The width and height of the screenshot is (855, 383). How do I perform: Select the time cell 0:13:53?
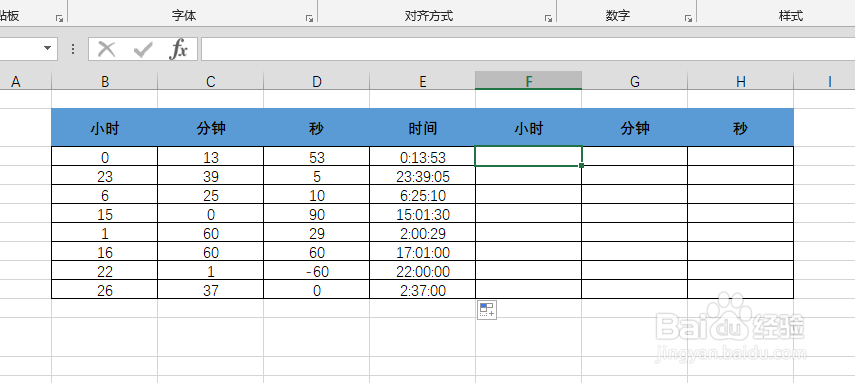click(x=423, y=157)
